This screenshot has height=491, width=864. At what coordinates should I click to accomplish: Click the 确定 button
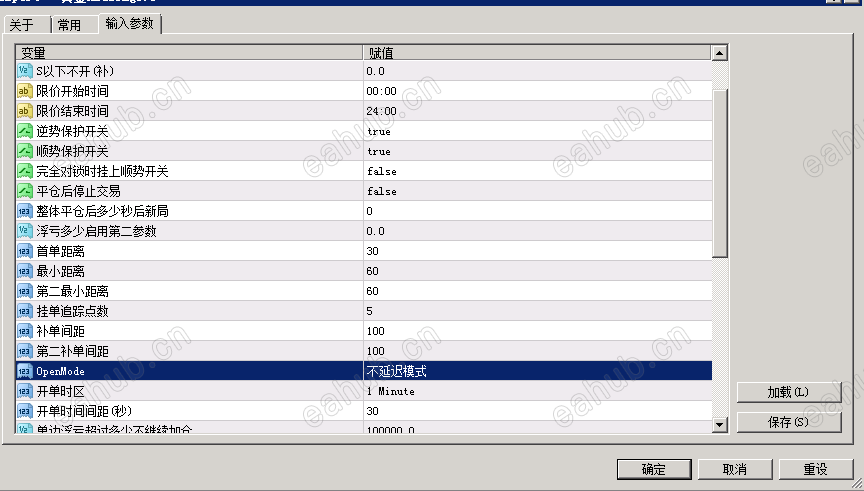click(x=654, y=470)
